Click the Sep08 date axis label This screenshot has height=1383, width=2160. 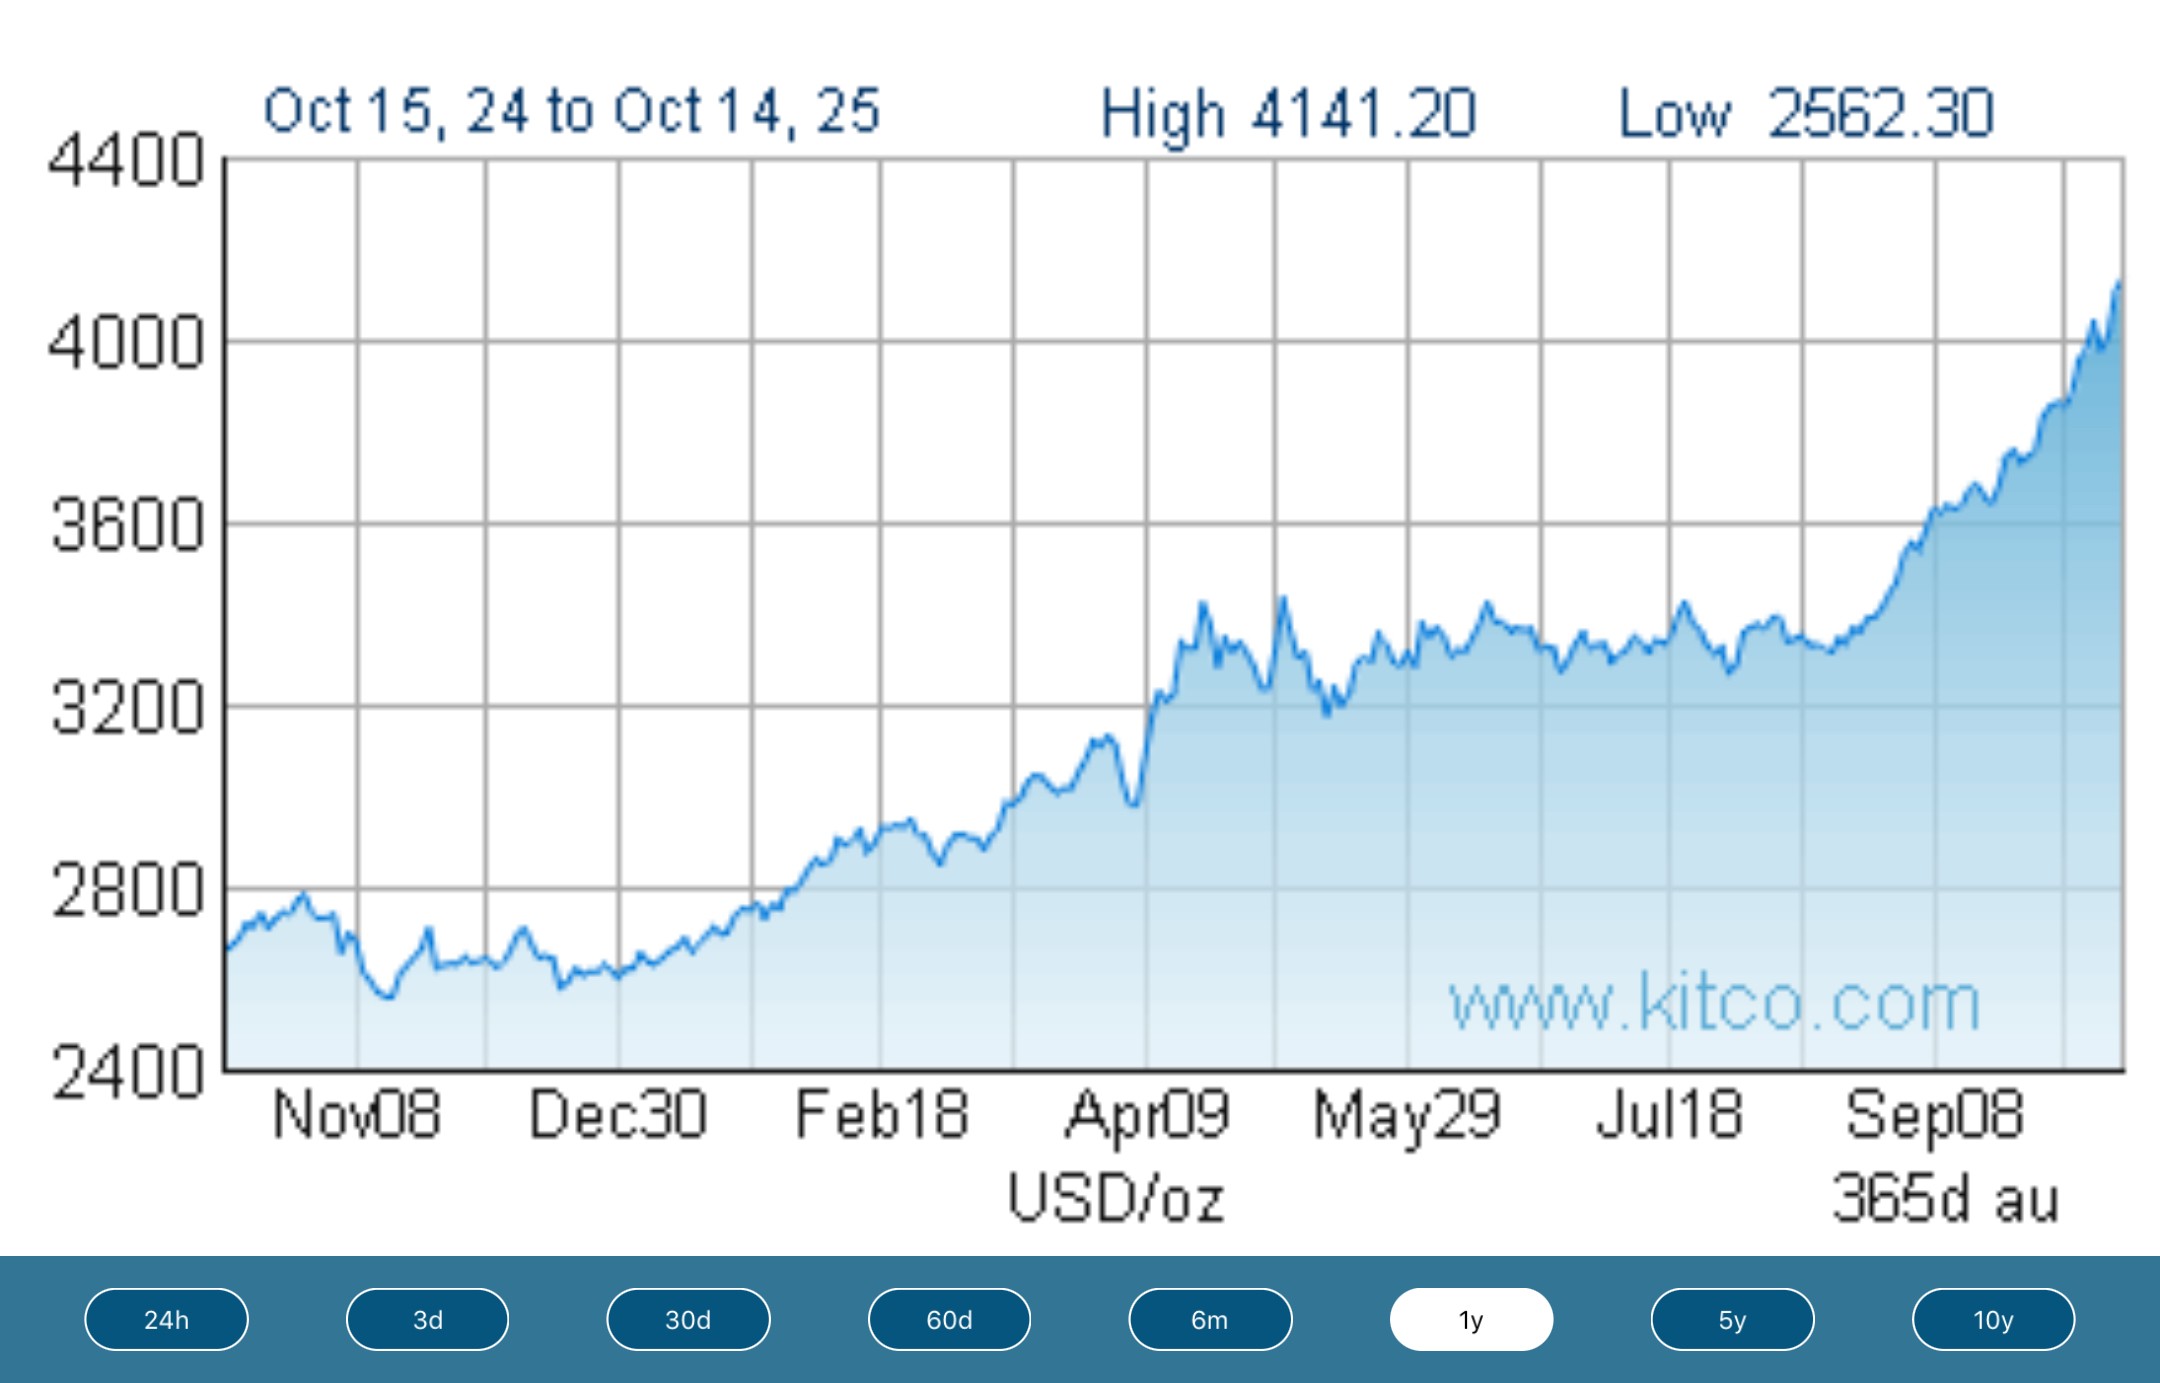click(1934, 1115)
